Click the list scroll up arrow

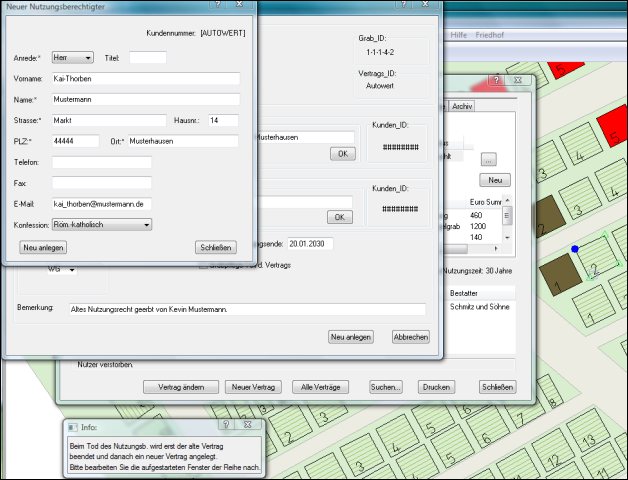point(507,200)
